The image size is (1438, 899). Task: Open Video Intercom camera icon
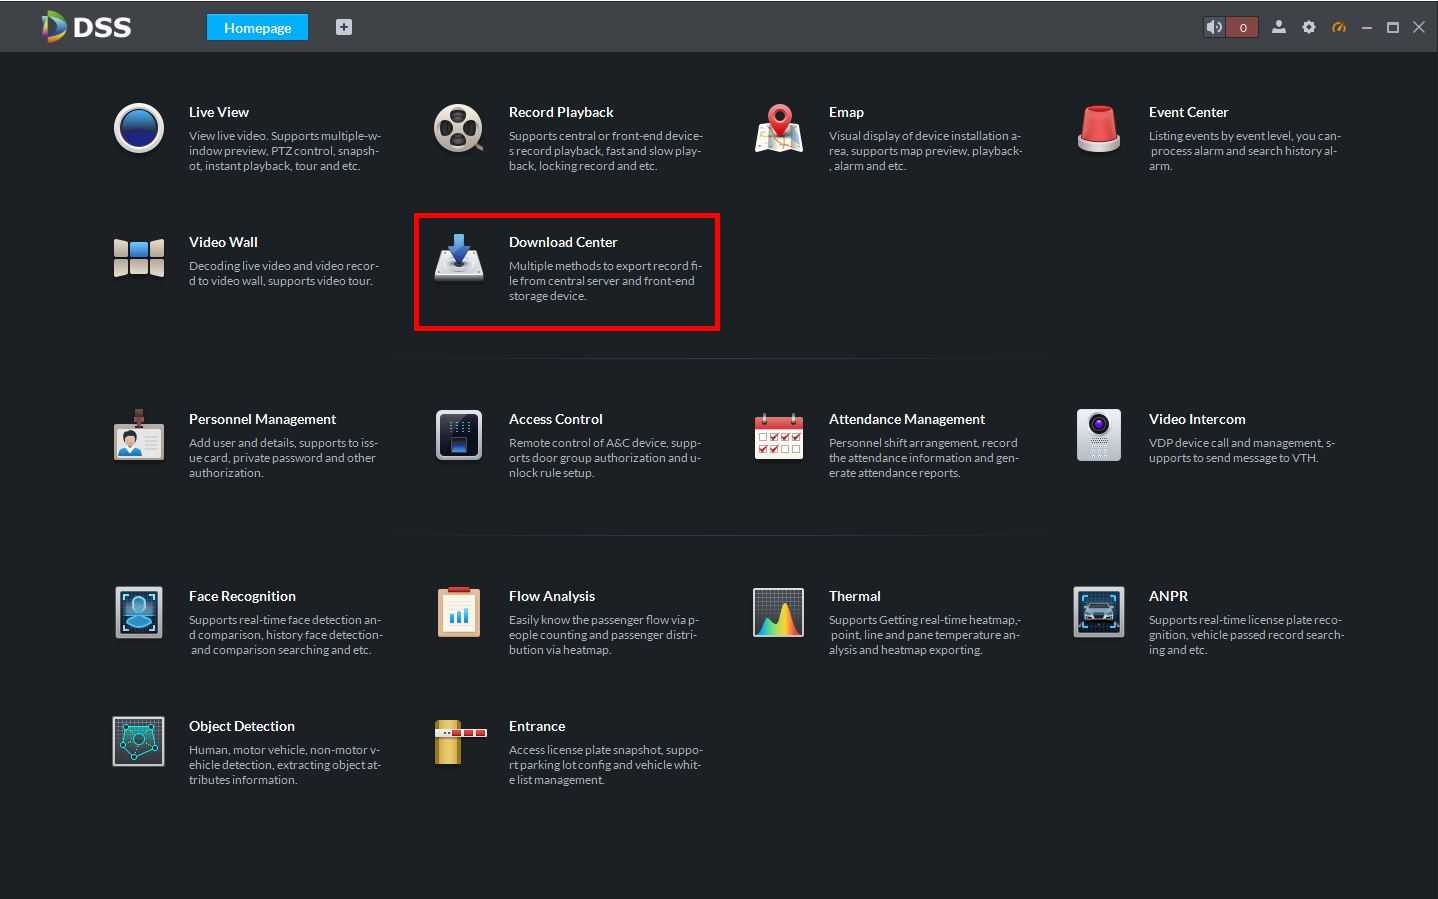[x=1098, y=435]
